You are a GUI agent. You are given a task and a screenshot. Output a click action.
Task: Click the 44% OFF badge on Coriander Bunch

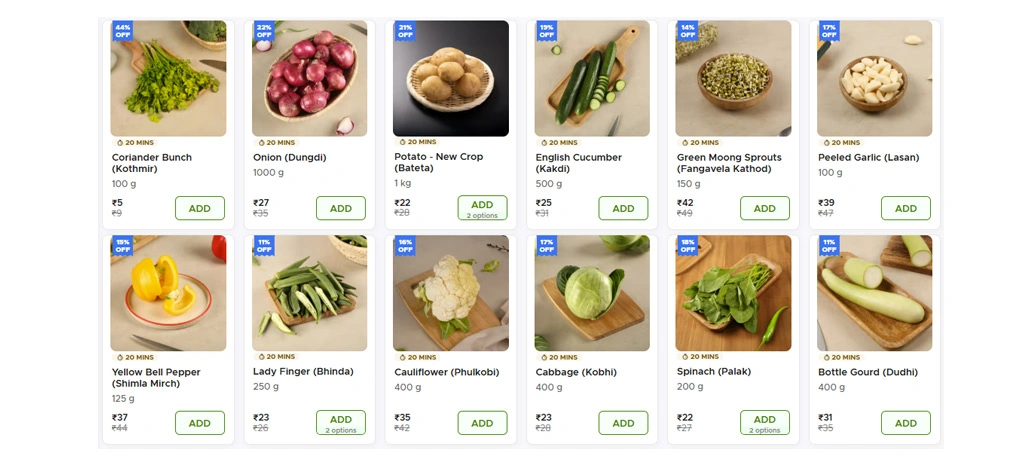pyautogui.click(x=123, y=31)
